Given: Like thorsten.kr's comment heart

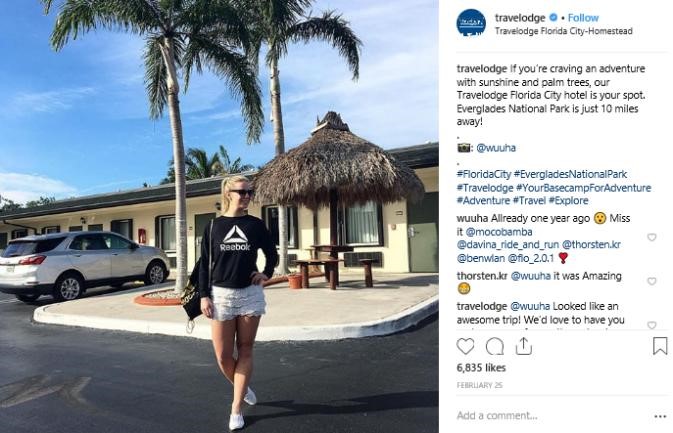Looking at the screenshot, I should pyautogui.click(x=652, y=281).
